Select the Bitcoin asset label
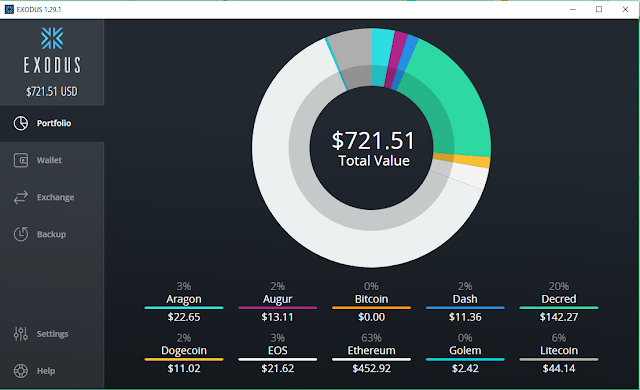This screenshot has height=390, width=640. coord(371,299)
